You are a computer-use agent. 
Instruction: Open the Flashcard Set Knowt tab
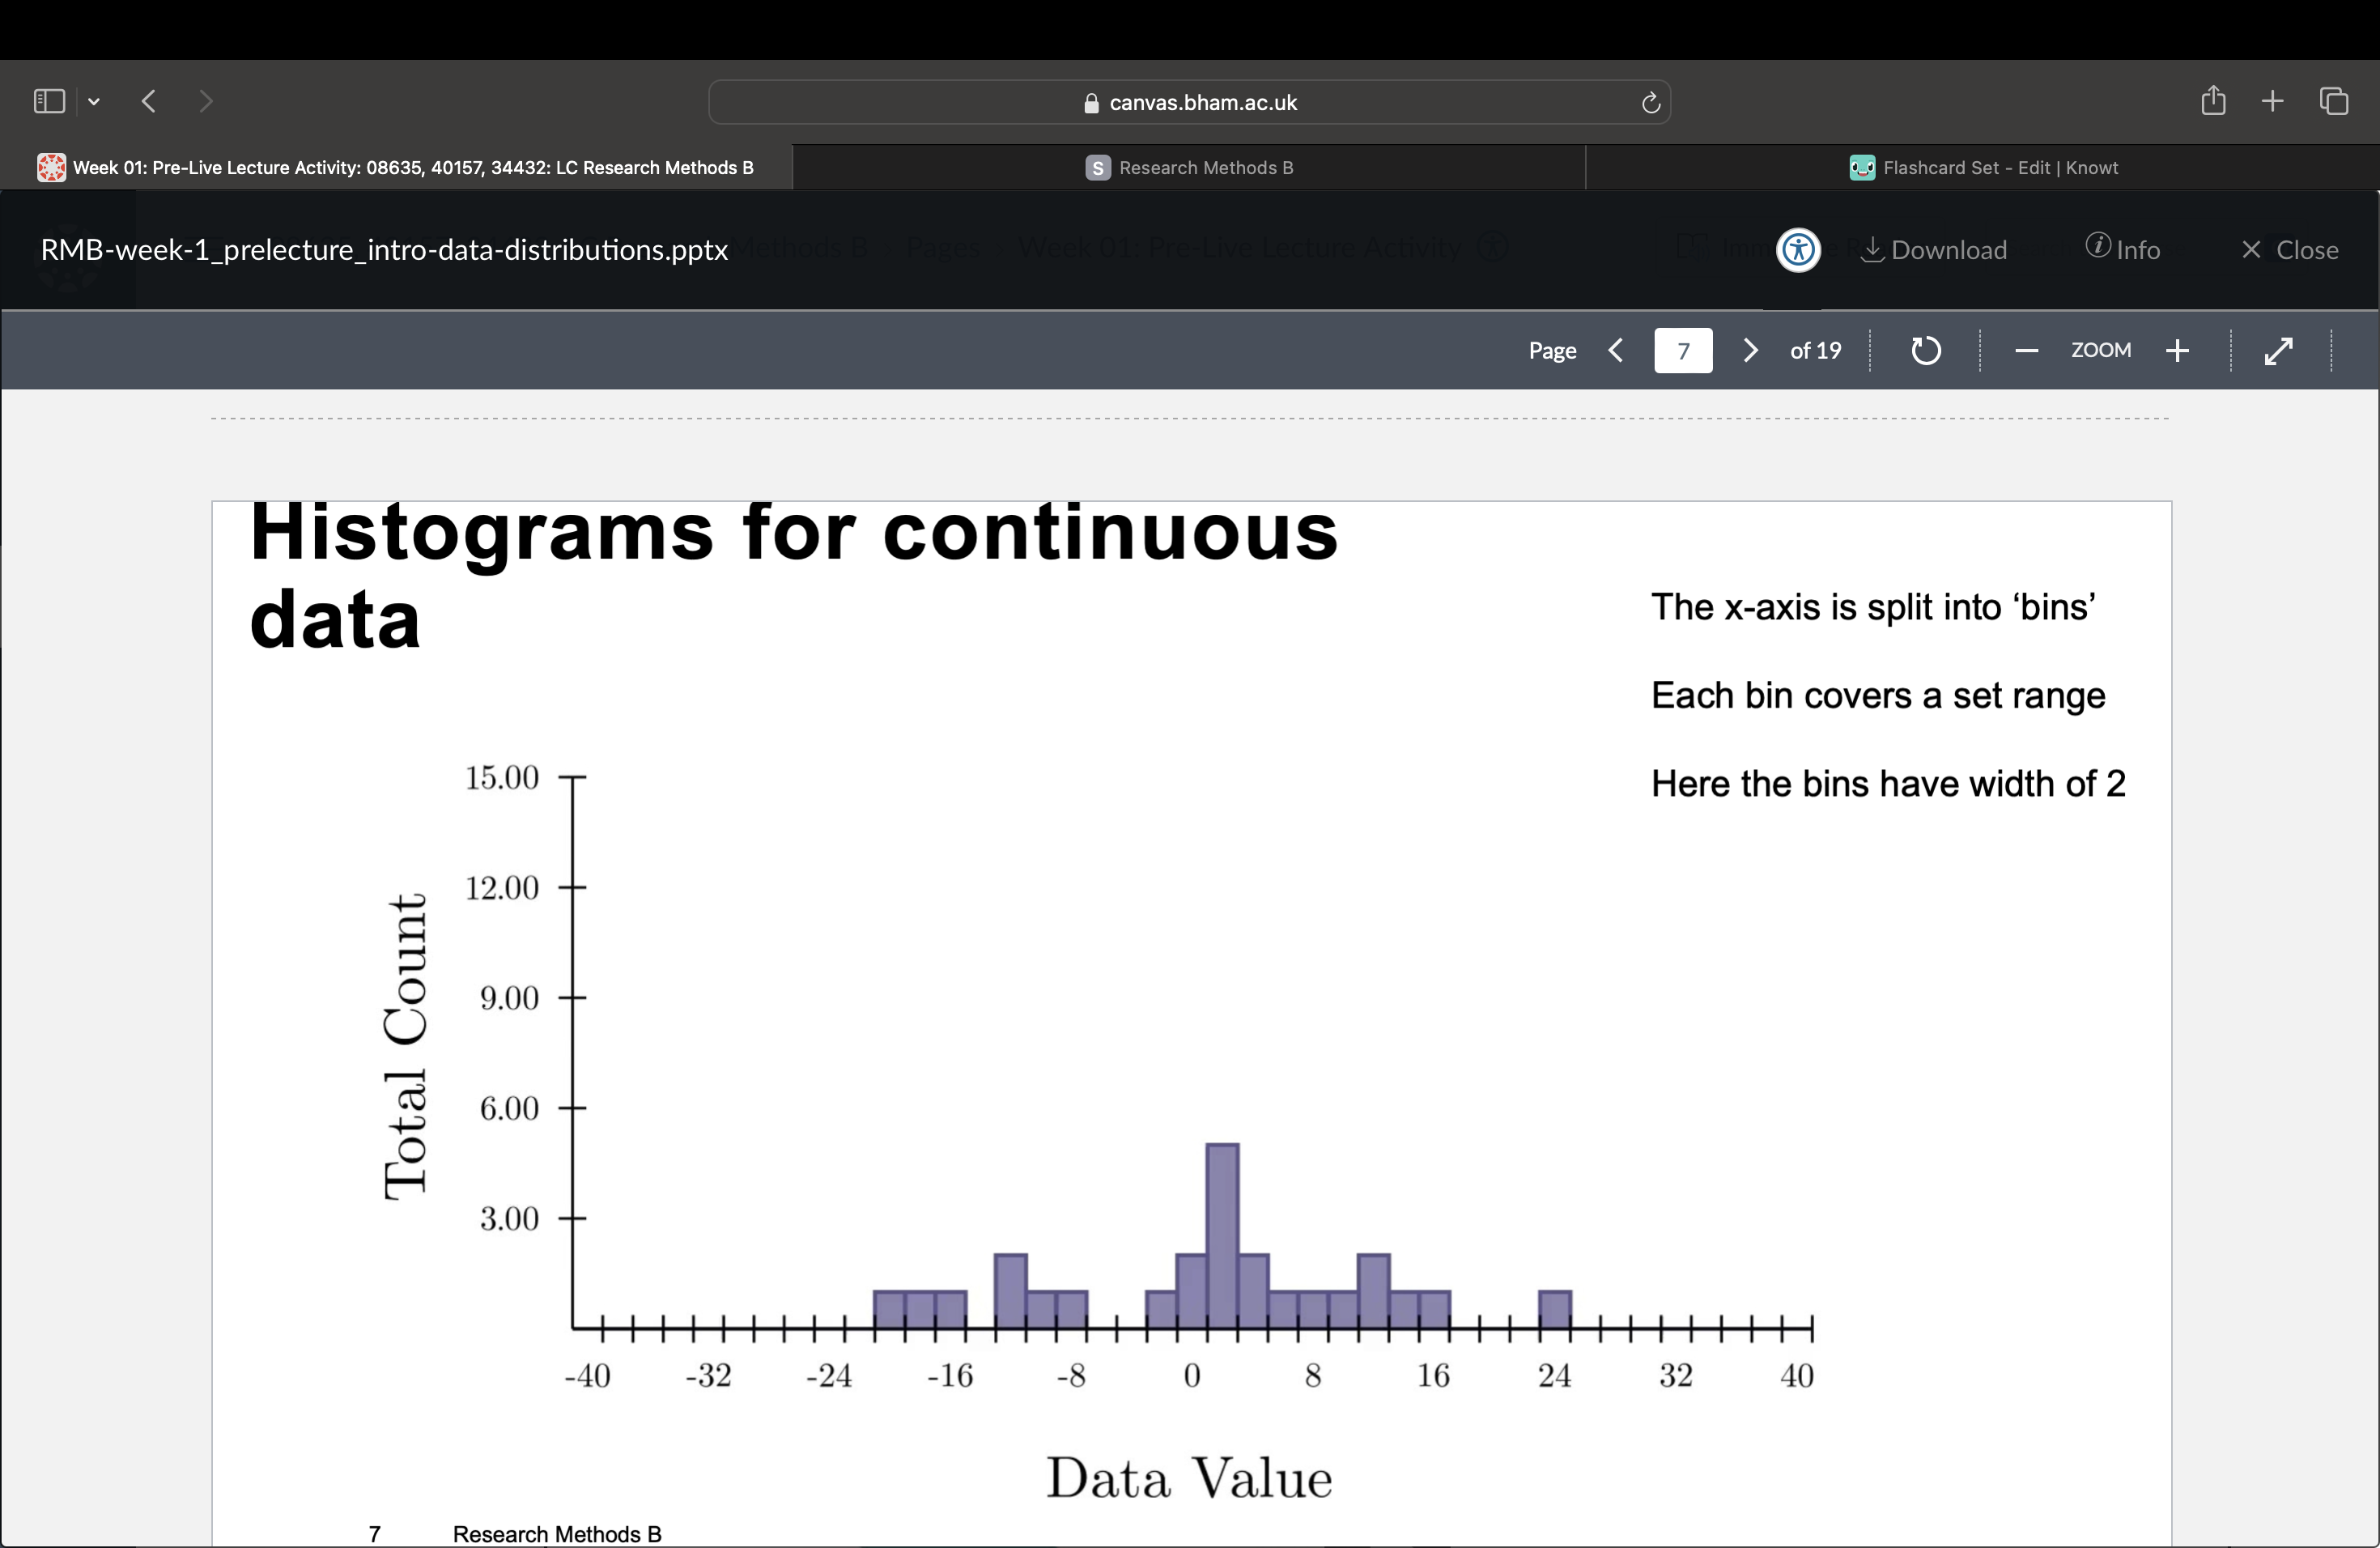[1983, 167]
